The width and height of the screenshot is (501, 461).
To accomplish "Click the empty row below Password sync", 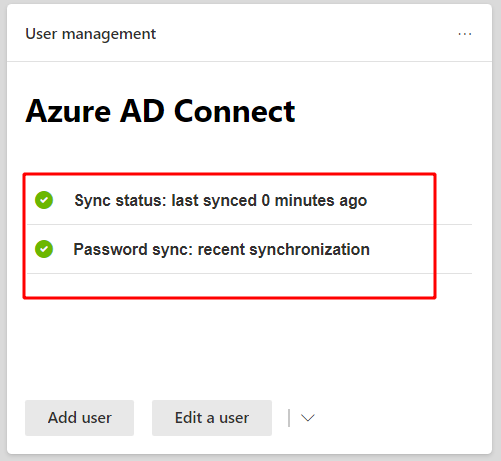I will pos(230,285).
